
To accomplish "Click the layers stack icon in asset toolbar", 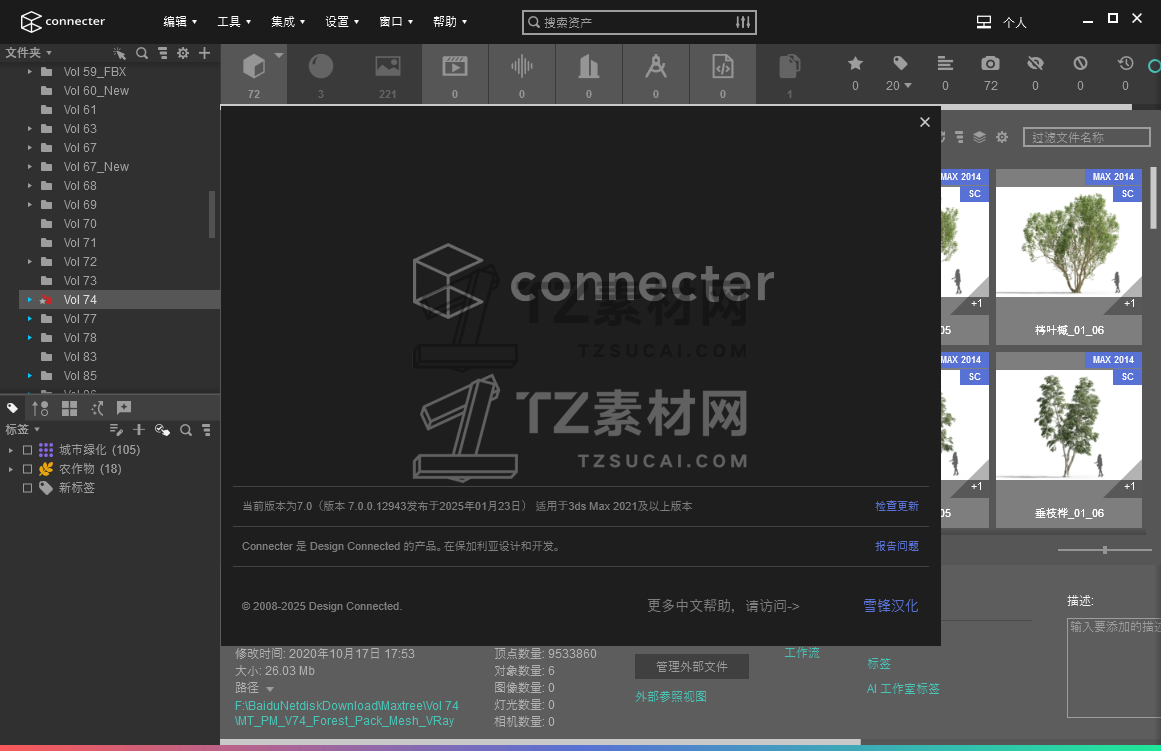I will pos(980,137).
